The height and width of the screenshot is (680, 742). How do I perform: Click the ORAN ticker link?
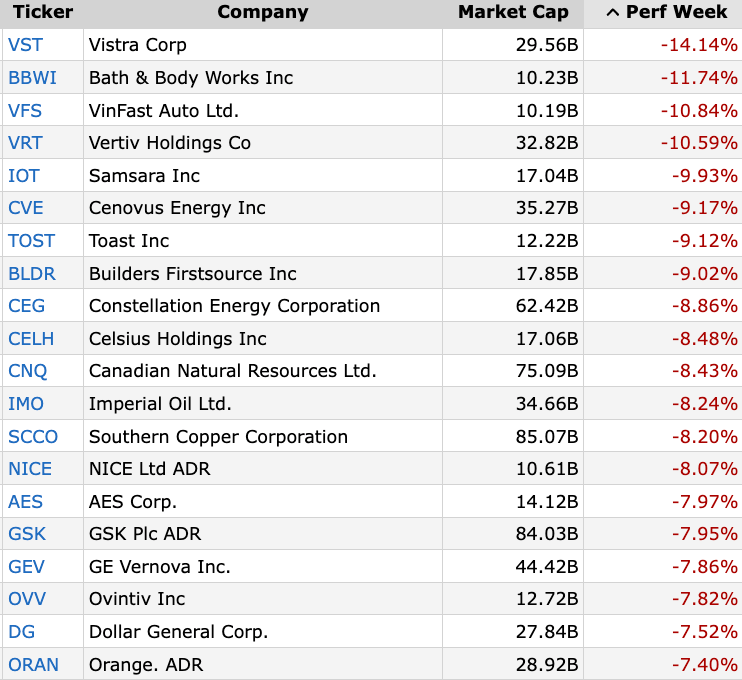(33, 665)
